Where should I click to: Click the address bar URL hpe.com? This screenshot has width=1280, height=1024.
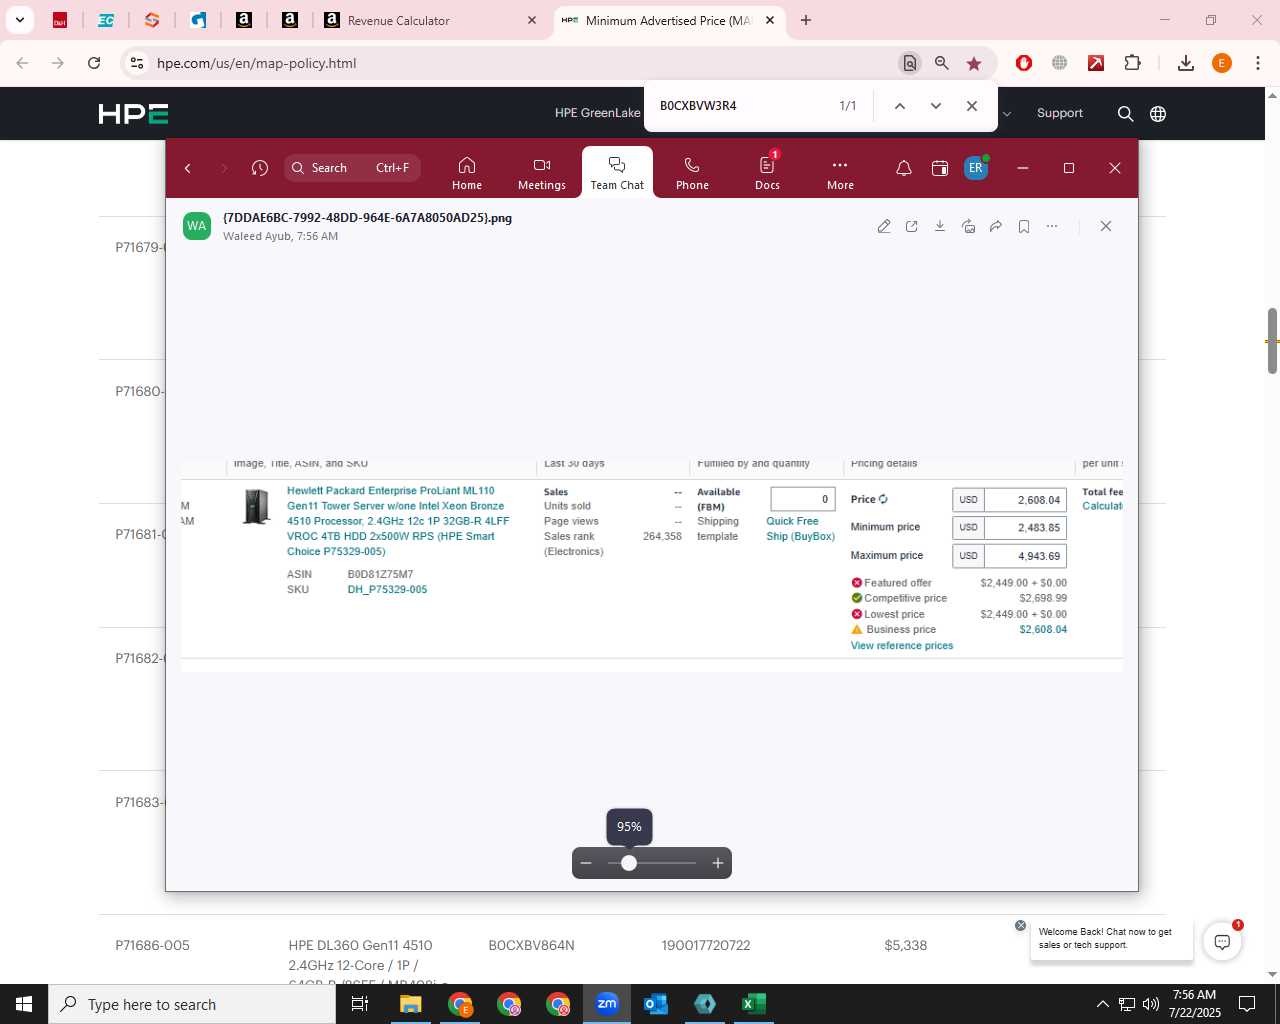pos(256,63)
